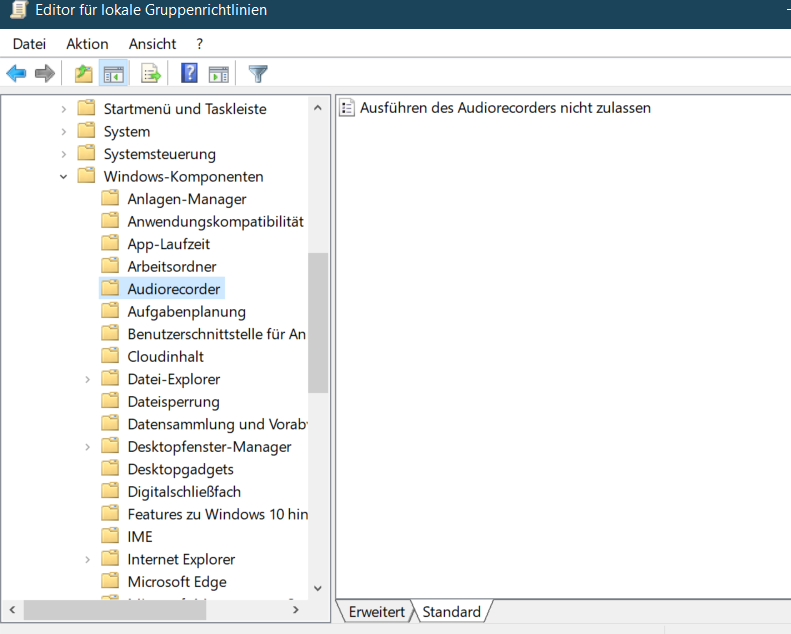Click the gray Forward arrow toolbar icon

[x=44, y=74]
